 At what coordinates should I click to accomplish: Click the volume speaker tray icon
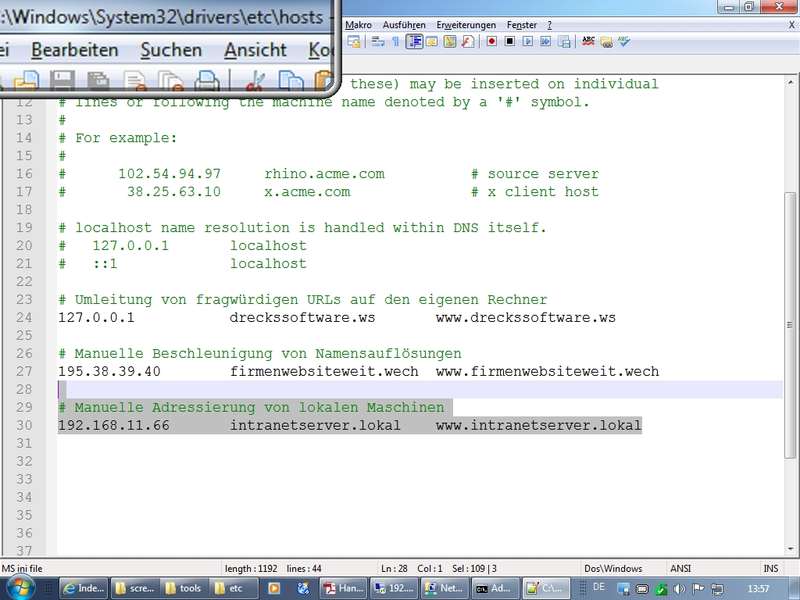pyautogui.click(x=679, y=588)
